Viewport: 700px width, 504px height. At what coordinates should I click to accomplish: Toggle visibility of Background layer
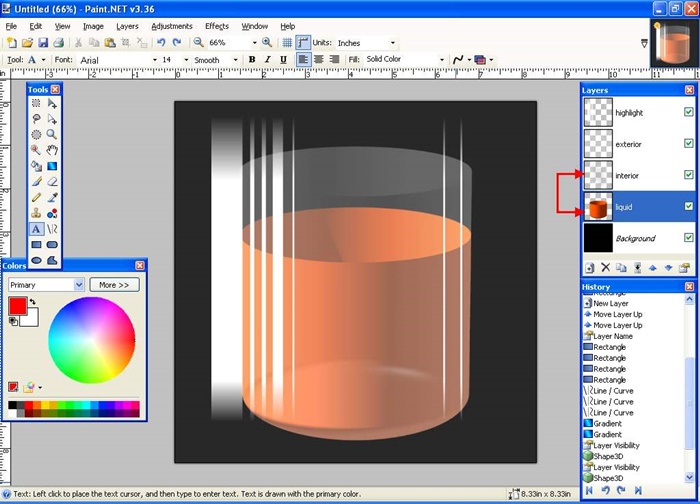coord(688,237)
